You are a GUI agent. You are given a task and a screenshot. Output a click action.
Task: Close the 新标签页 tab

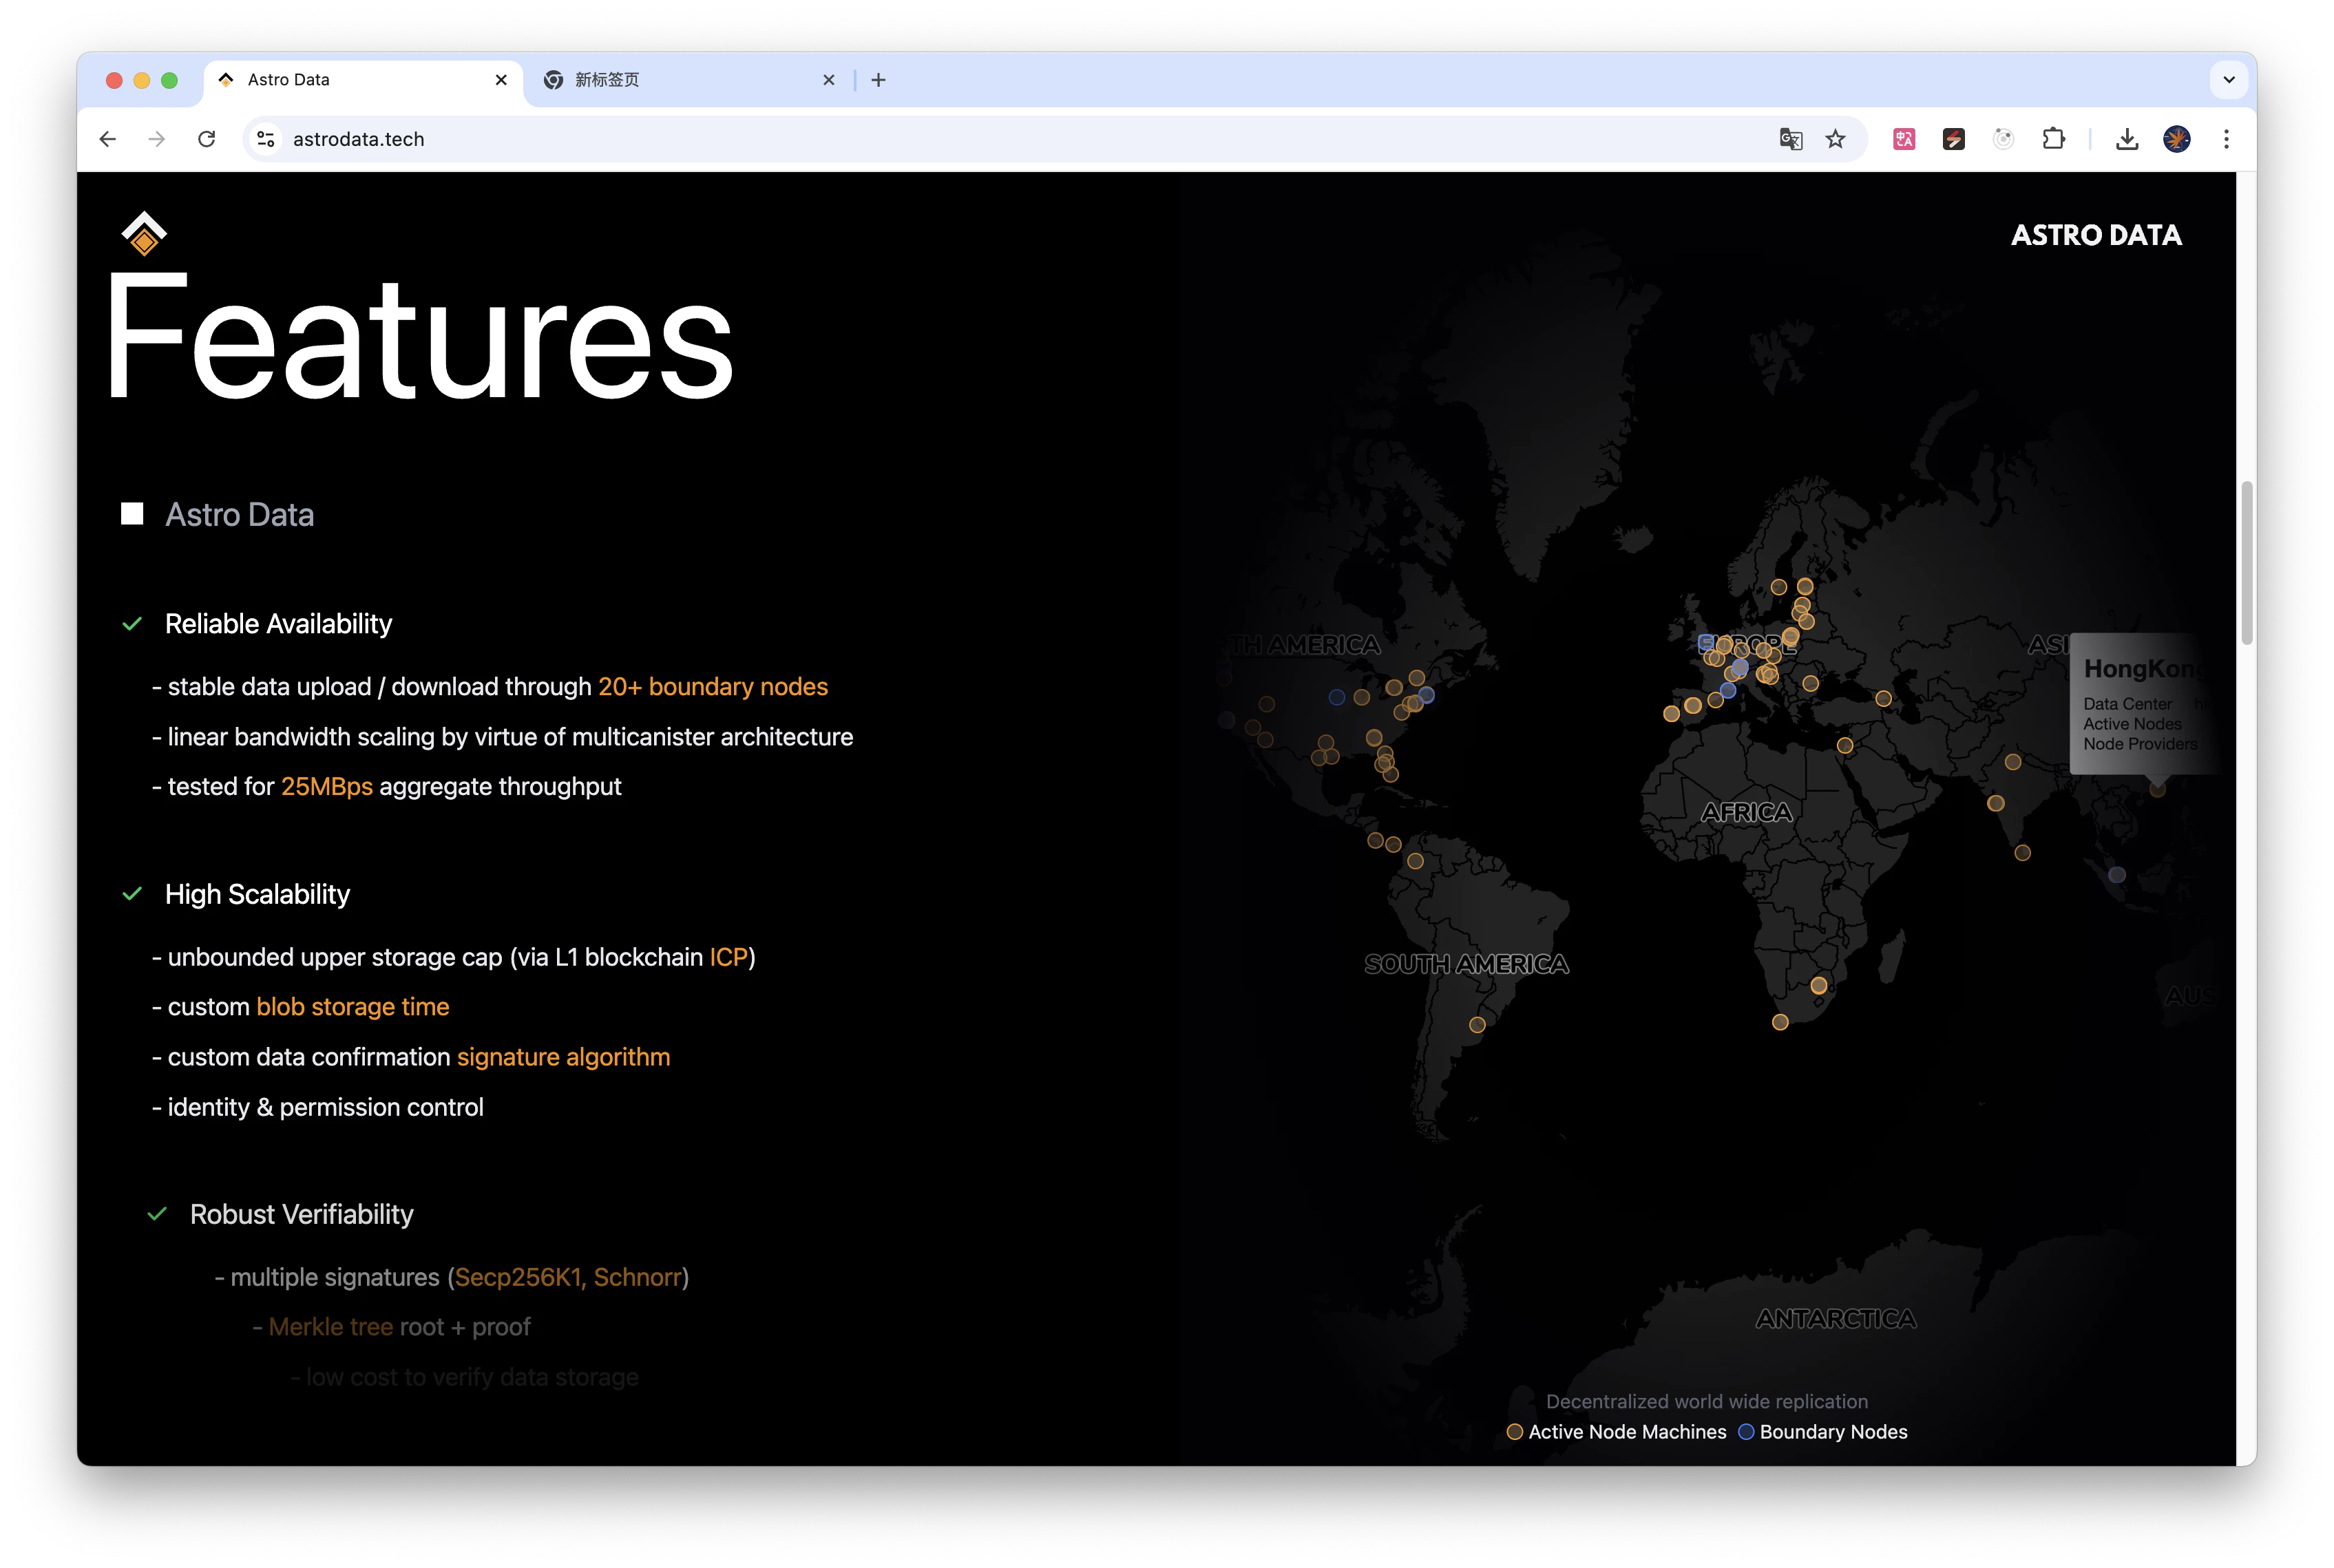(828, 80)
